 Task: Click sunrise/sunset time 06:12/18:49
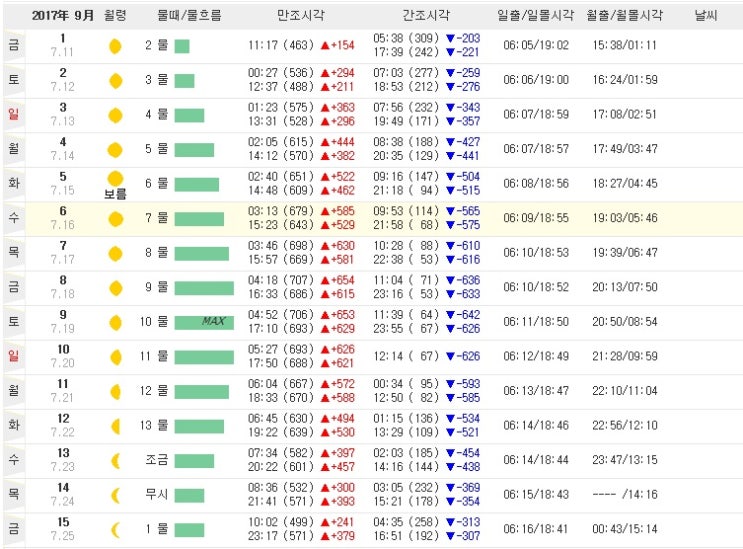(x=536, y=357)
